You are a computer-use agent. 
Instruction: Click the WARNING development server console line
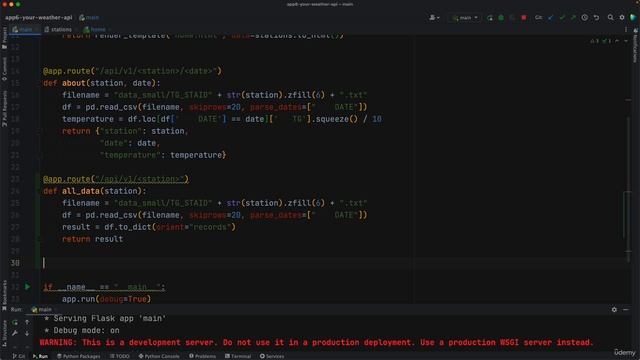click(x=316, y=342)
